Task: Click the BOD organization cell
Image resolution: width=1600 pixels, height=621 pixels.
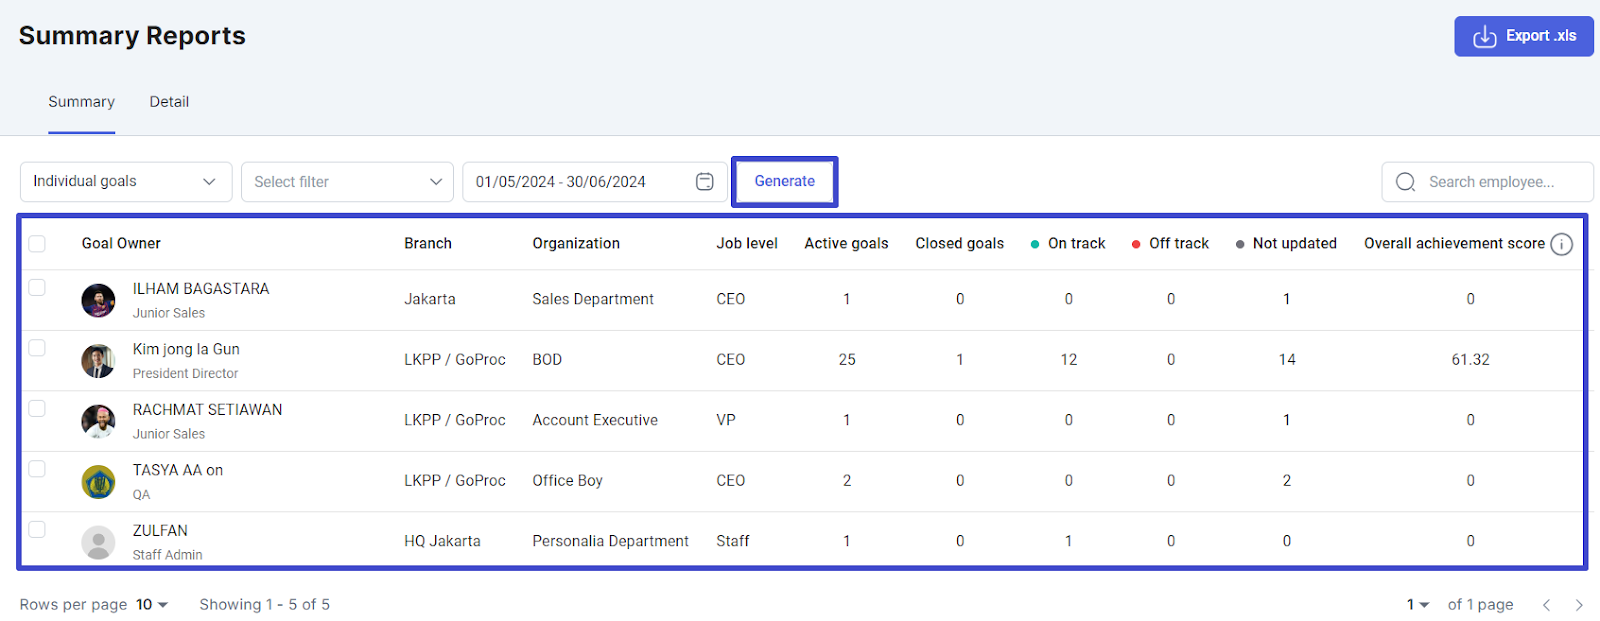Action: tap(547, 360)
